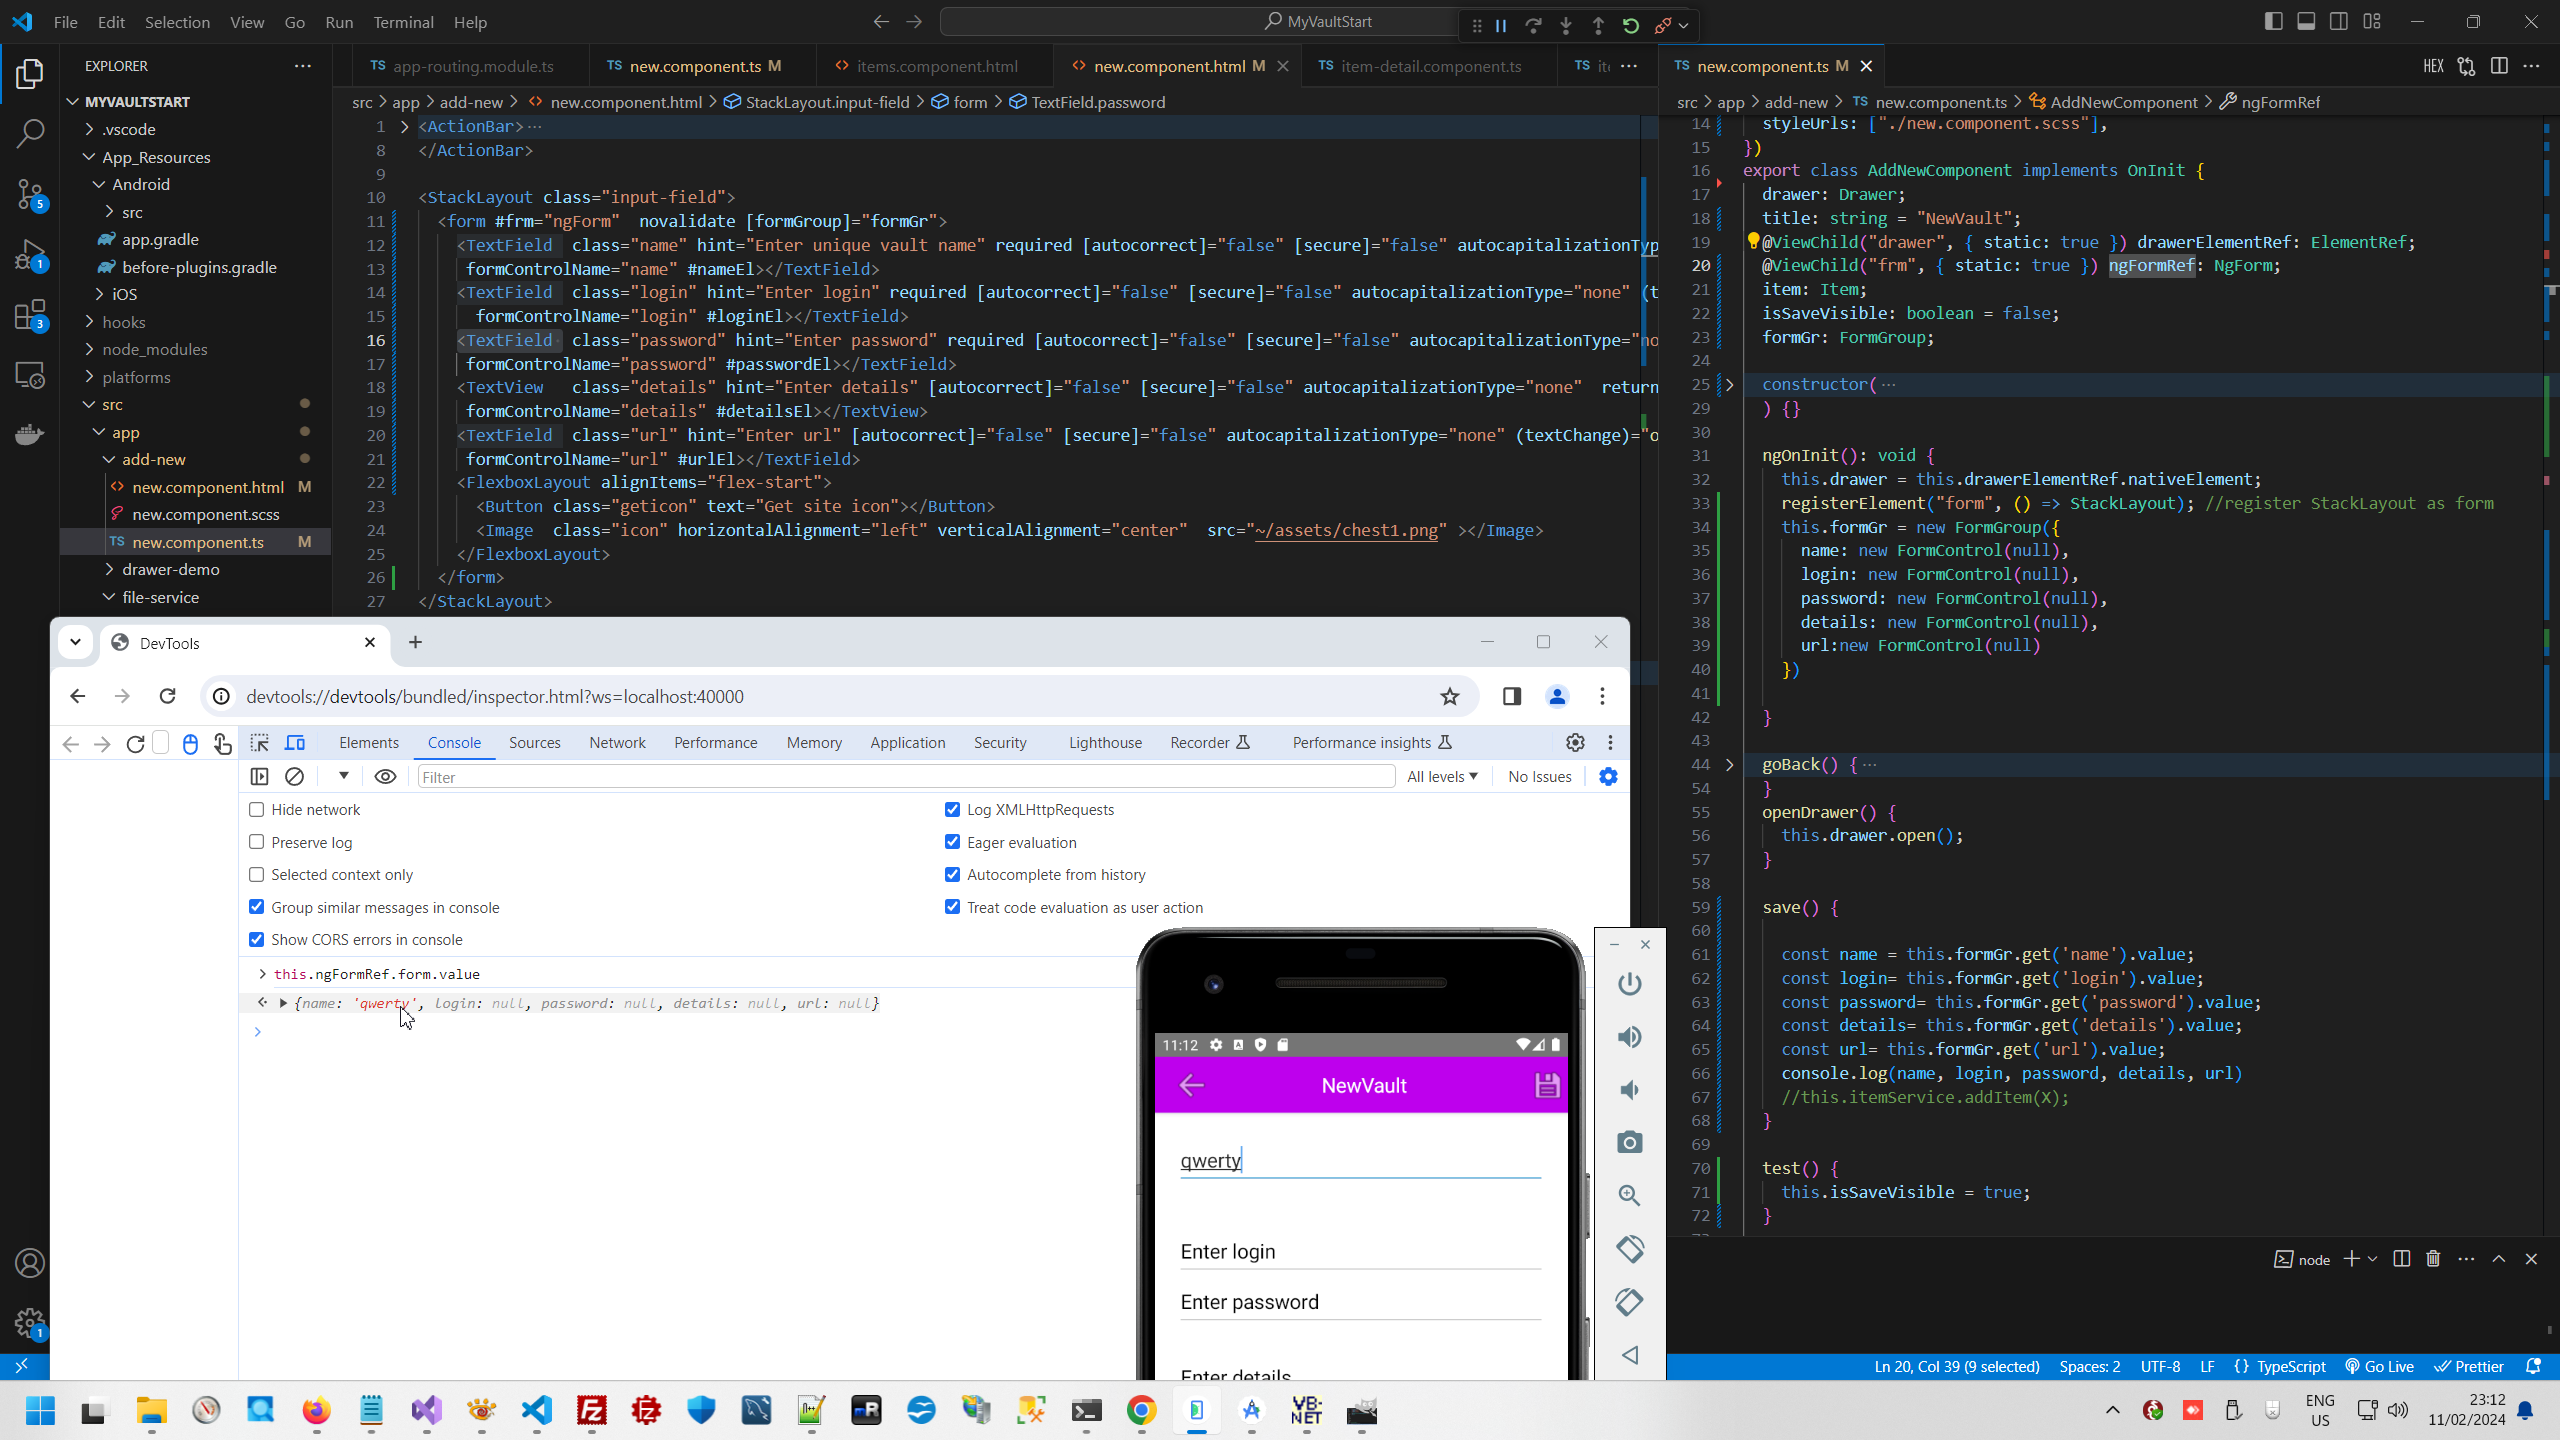Open the Run and Debug view
The width and height of the screenshot is (2560, 1440).
[30, 255]
